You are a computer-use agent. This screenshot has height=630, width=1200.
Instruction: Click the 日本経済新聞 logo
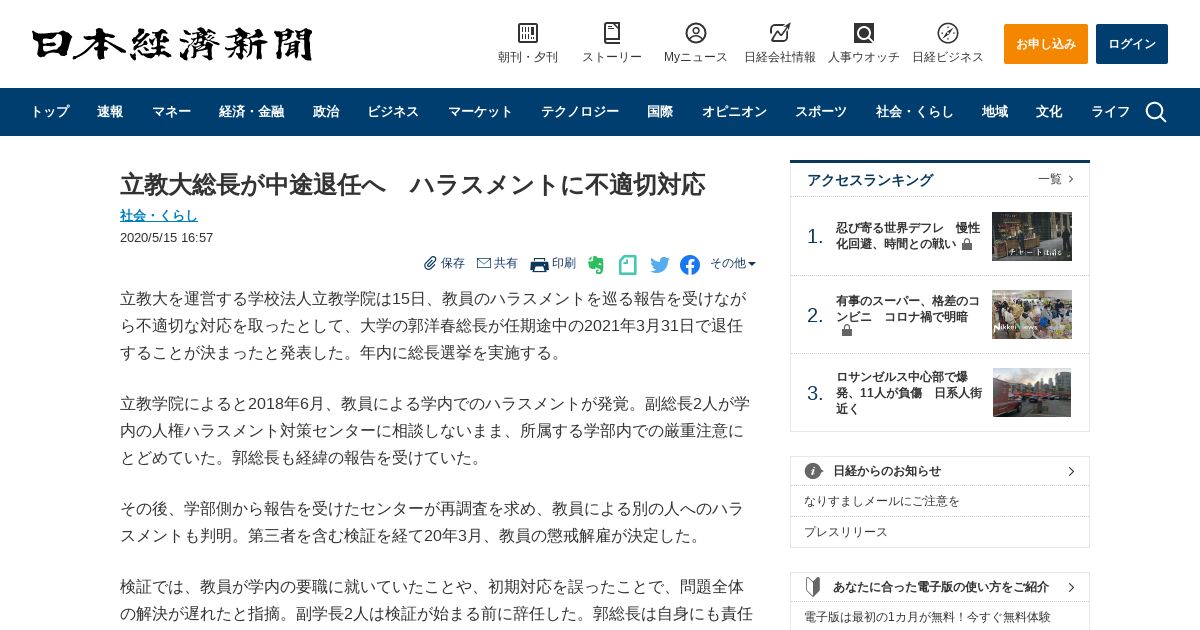pyautogui.click(x=172, y=44)
